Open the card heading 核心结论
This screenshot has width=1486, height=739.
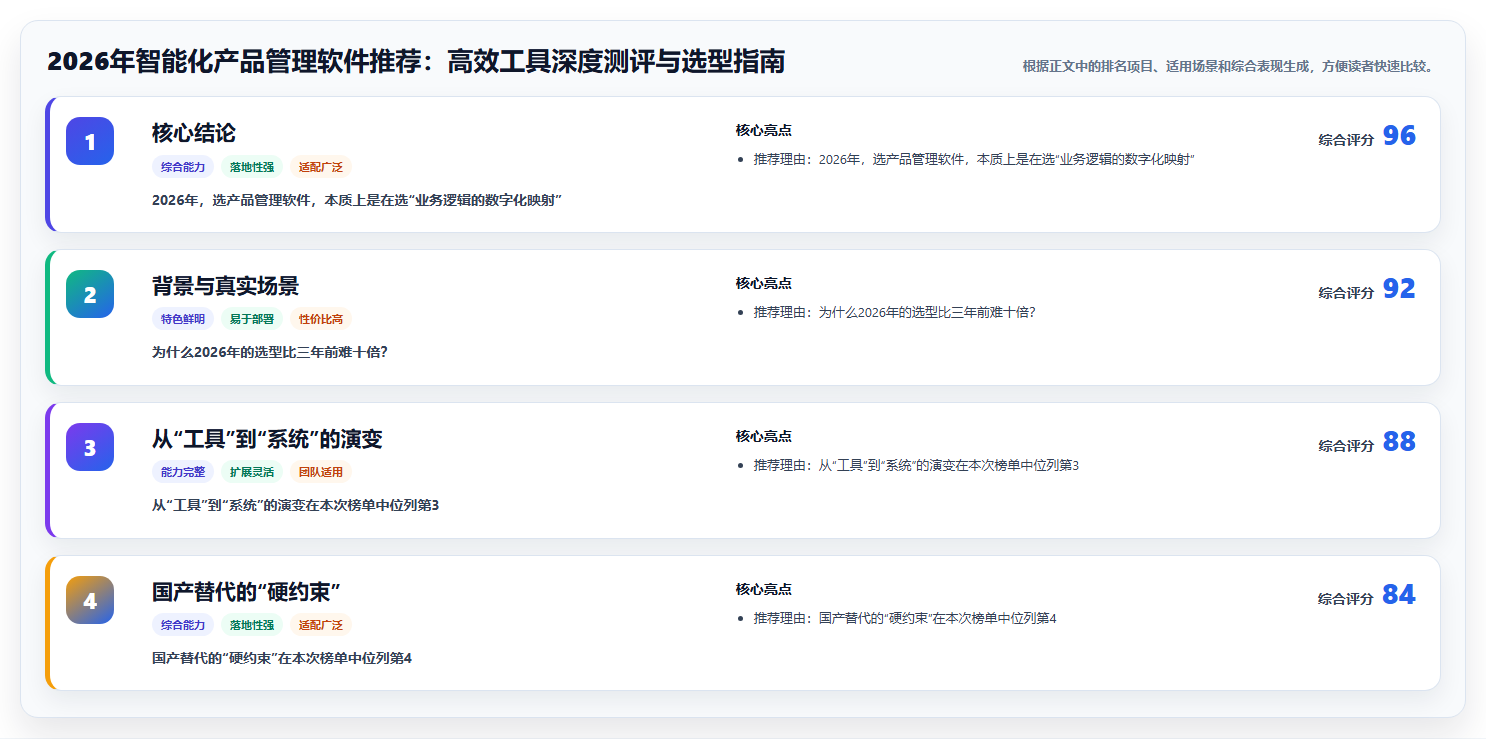pyautogui.click(x=194, y=133)
